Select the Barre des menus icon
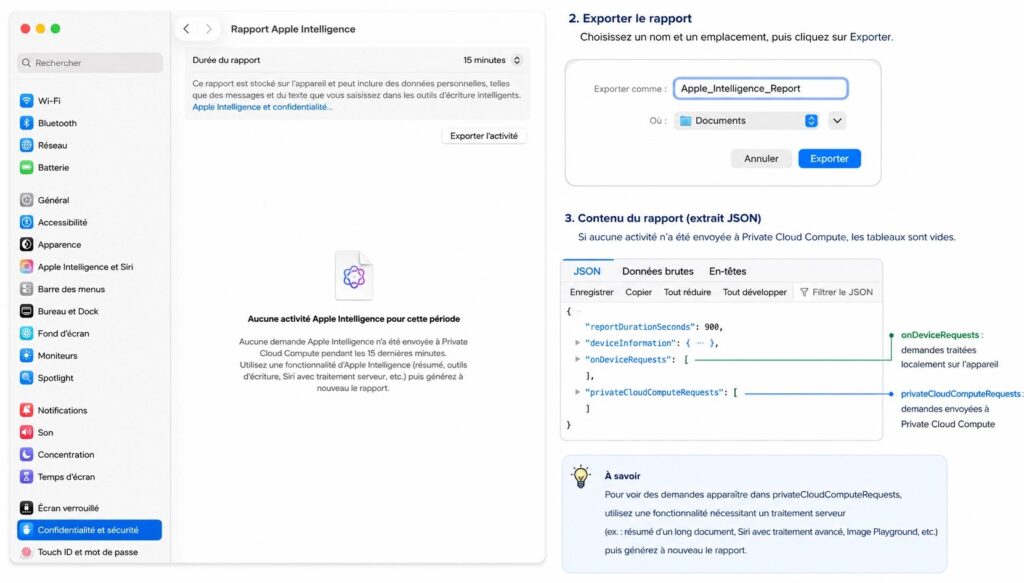 26,289
